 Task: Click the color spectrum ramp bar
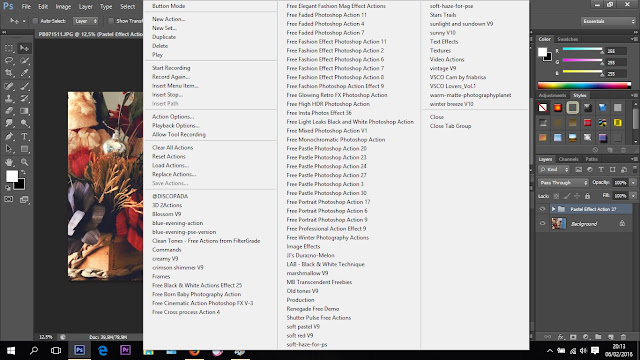584,85
